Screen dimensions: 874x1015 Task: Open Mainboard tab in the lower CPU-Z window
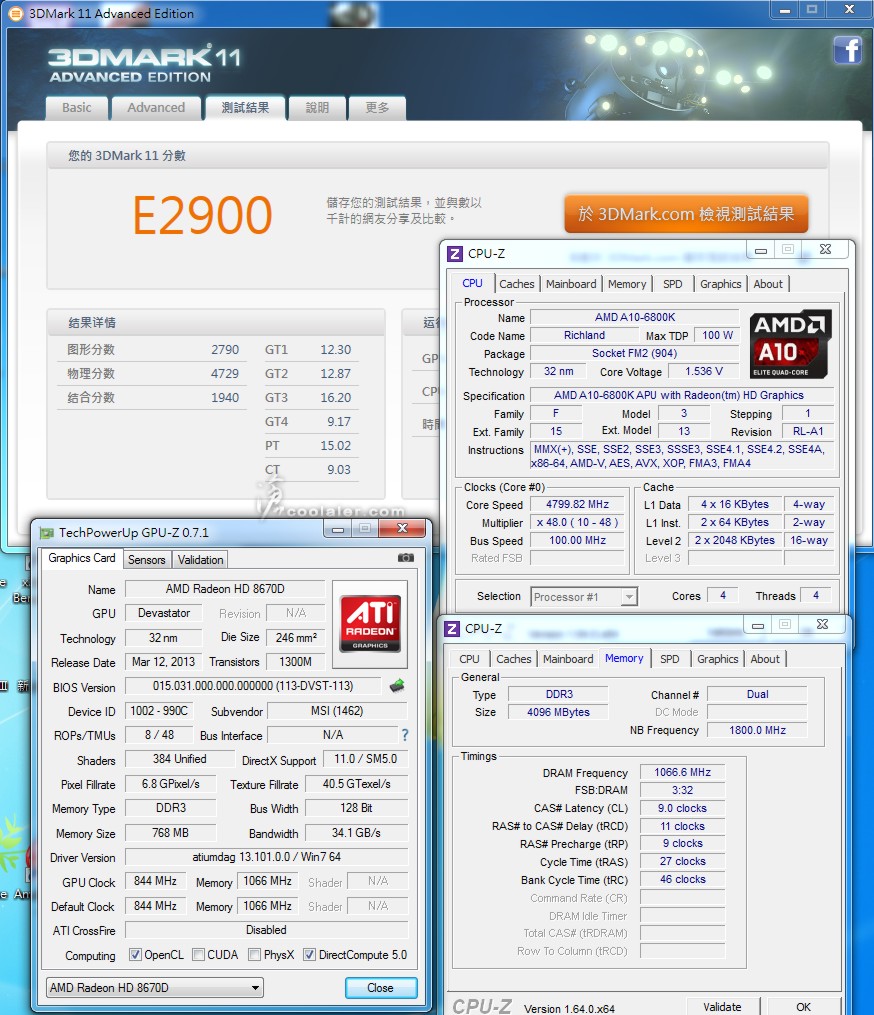[x=568, y=659]
